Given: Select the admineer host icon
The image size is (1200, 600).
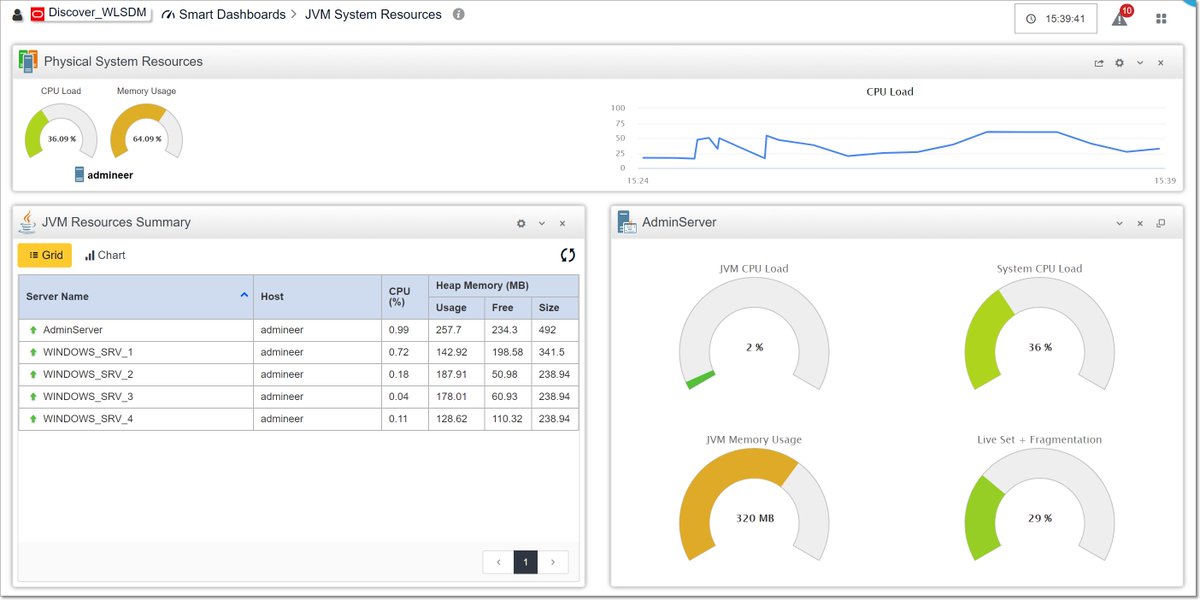Looking at the screenshot, I should coord(80,174).
